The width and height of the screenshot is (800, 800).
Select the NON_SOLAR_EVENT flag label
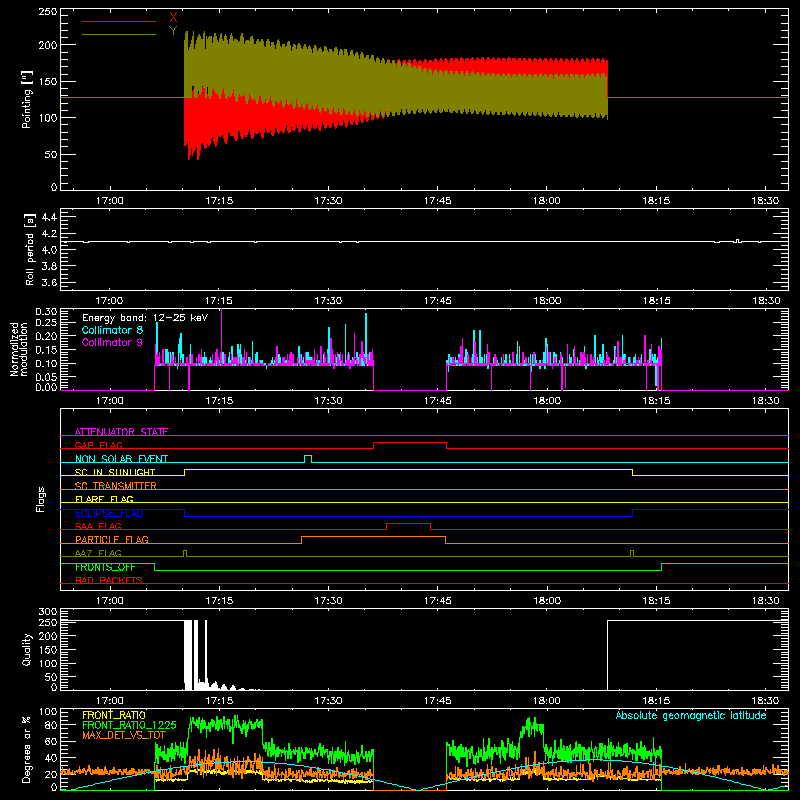click(x=121, y=459)
